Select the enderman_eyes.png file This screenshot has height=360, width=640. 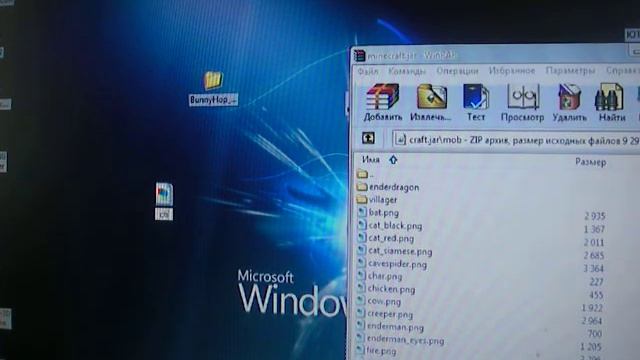[x=400, y=340]
